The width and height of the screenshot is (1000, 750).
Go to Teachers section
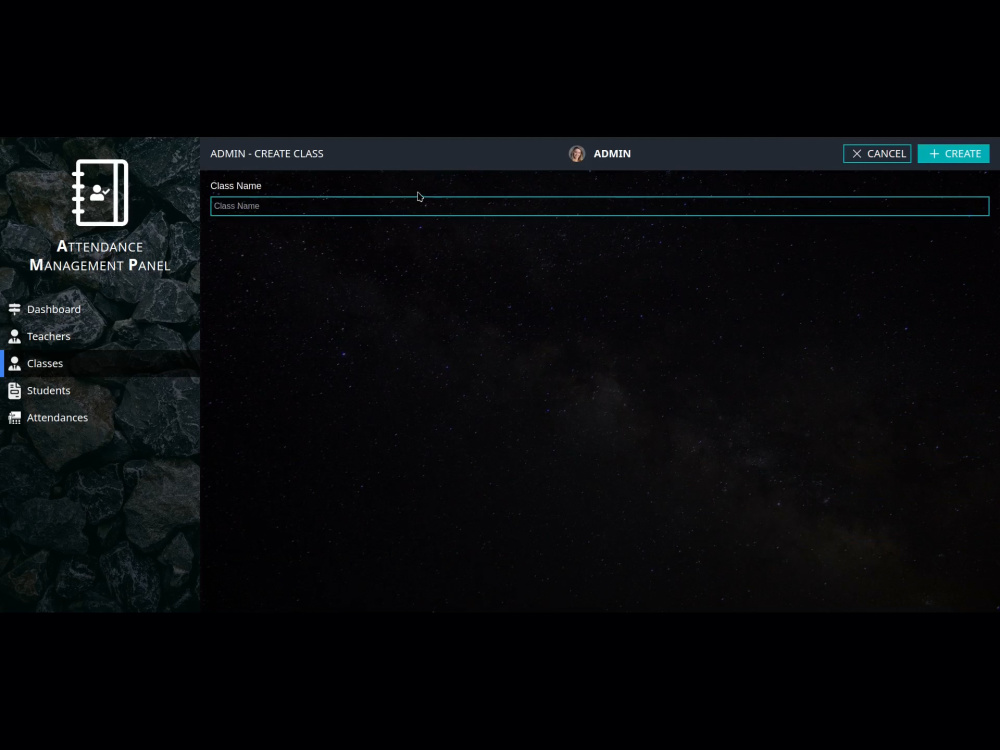[x=100, y=336]
